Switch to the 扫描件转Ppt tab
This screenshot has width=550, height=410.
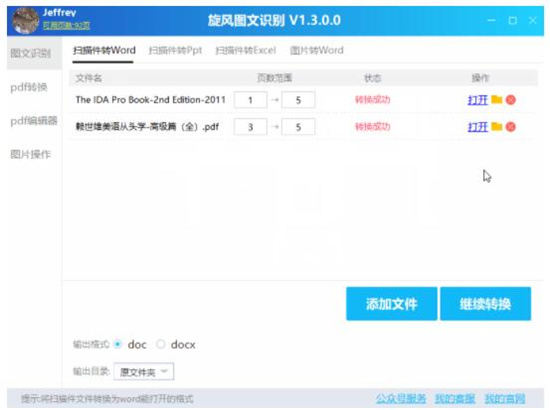(x=175, y=51)
